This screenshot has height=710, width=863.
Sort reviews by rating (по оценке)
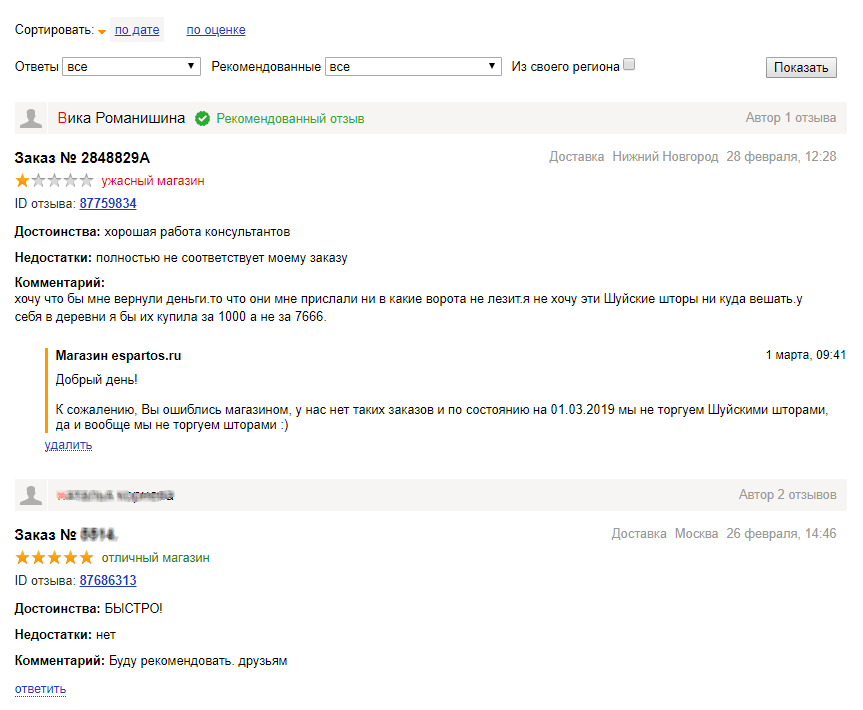point(216,30)
